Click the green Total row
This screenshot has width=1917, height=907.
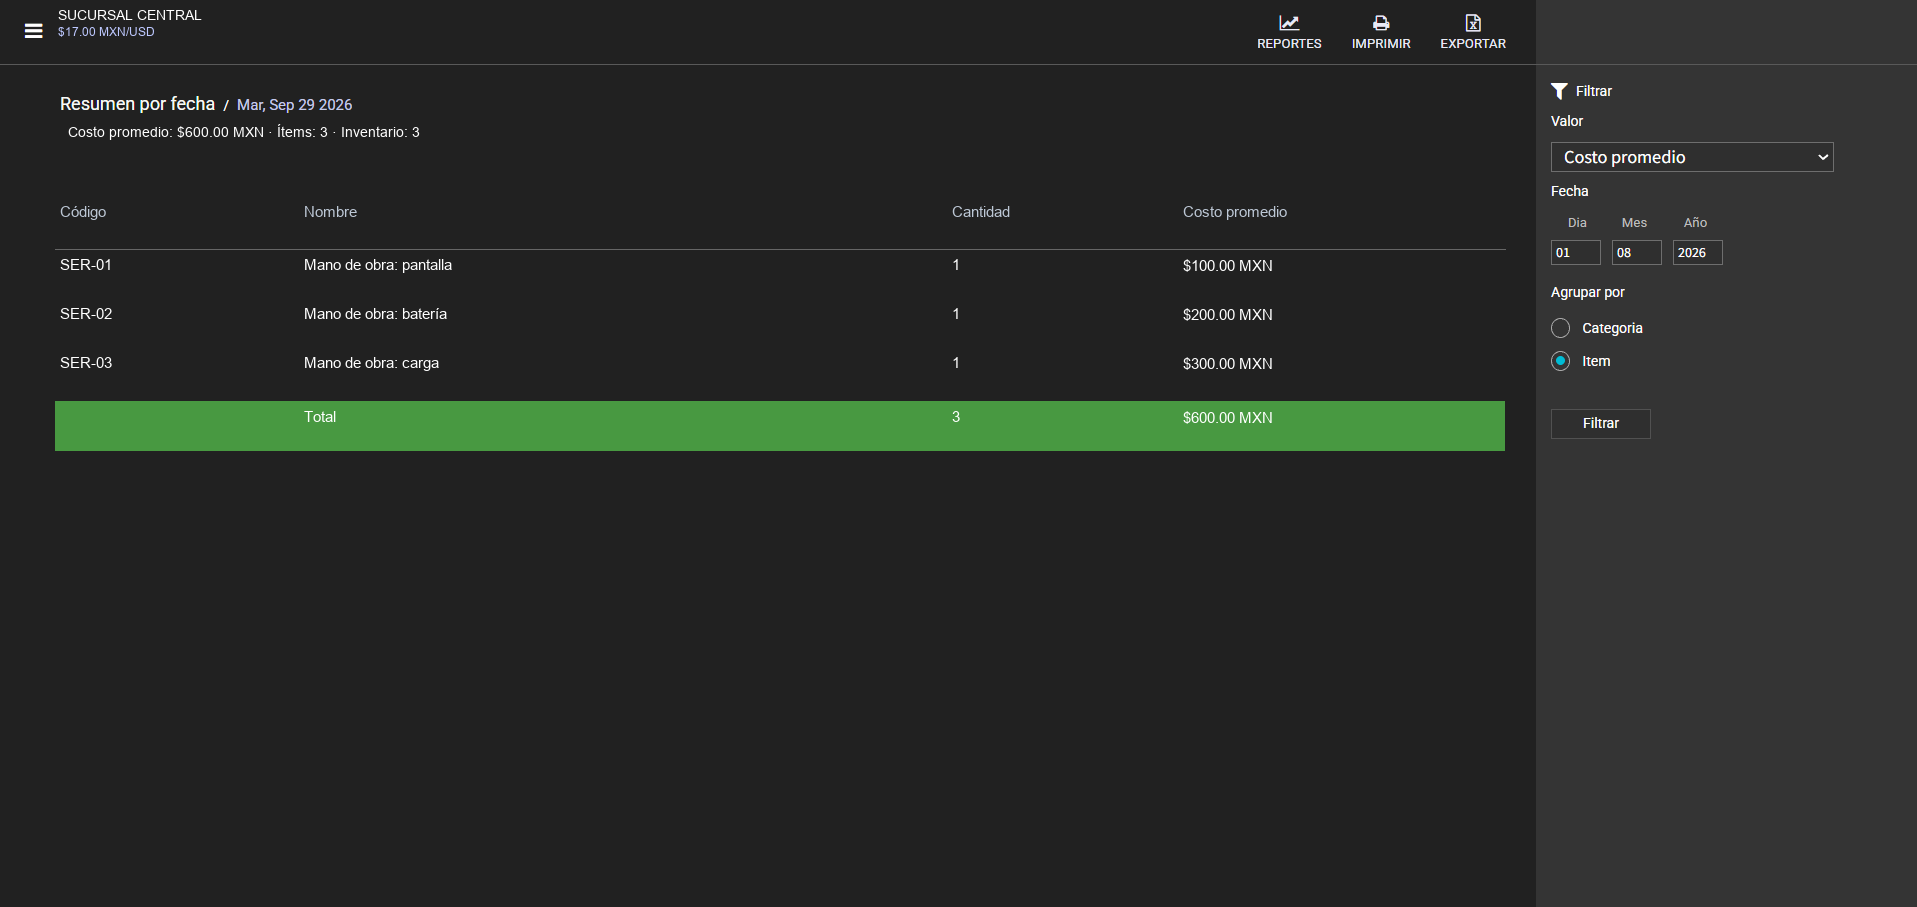(x=780, y=426)
